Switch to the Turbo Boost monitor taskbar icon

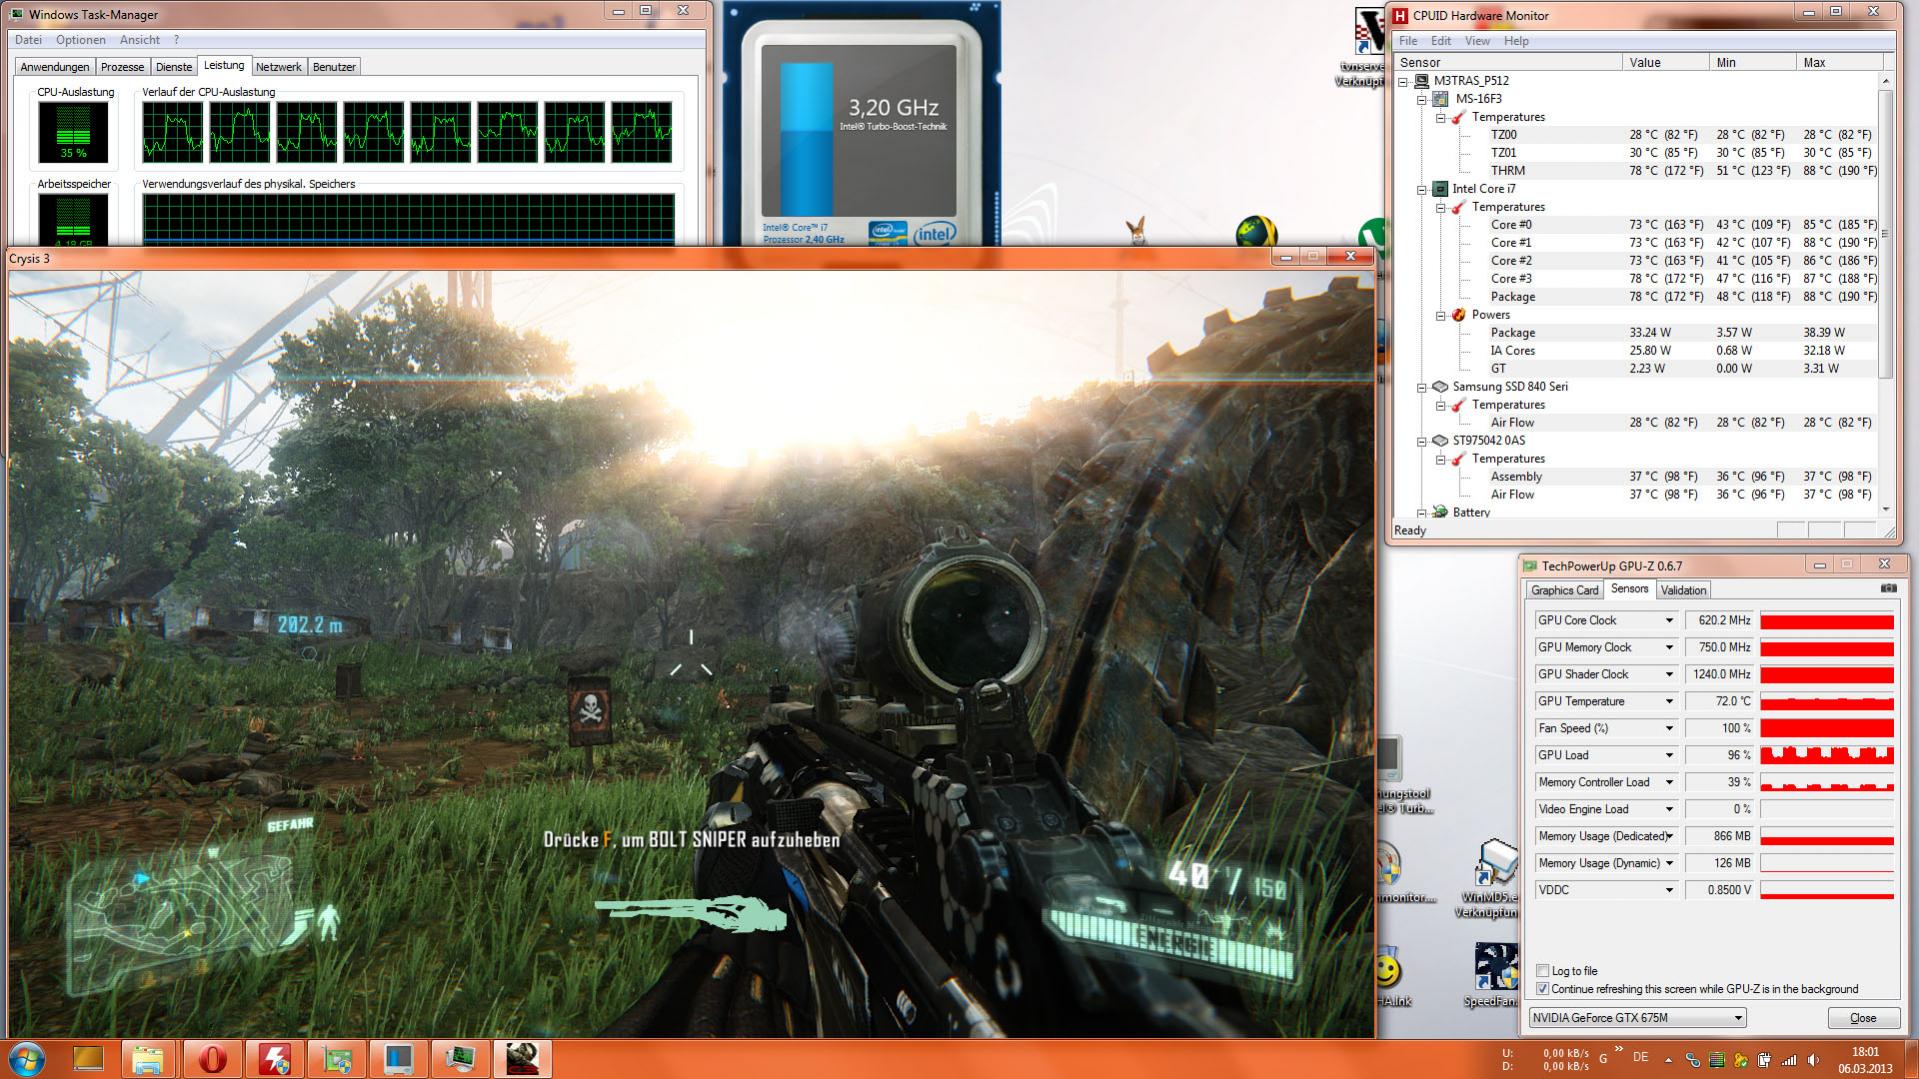(x=398, y=1059)
